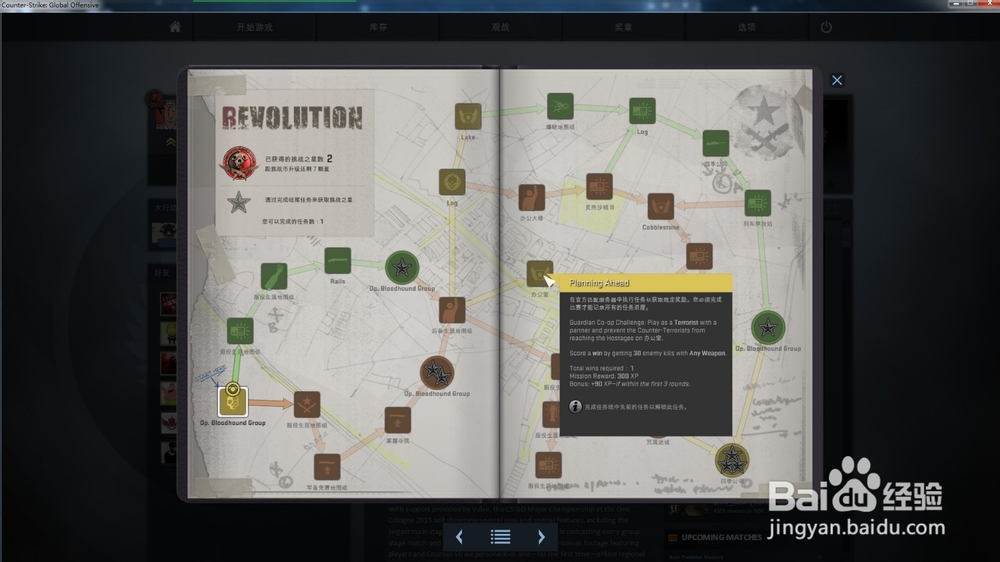The height and width of the screenshot is (562, 1000).
Task: Open the 观战 watch menu
Action: (500, 27)
